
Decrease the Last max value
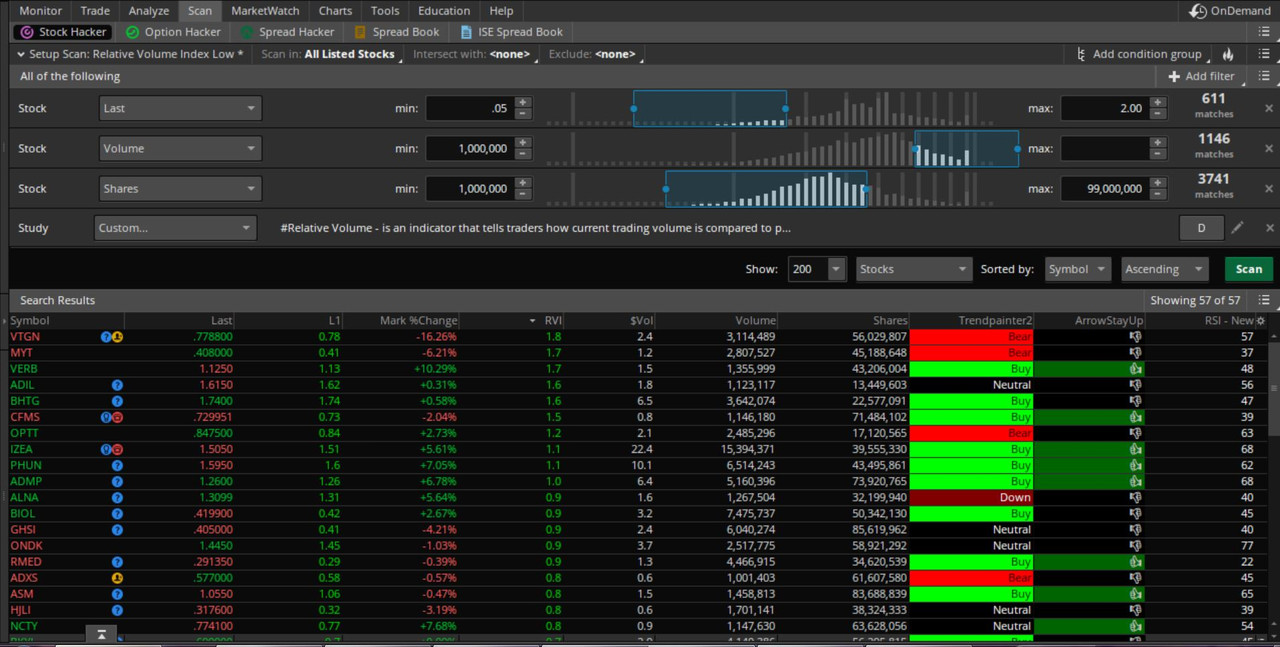point(1158,114)
